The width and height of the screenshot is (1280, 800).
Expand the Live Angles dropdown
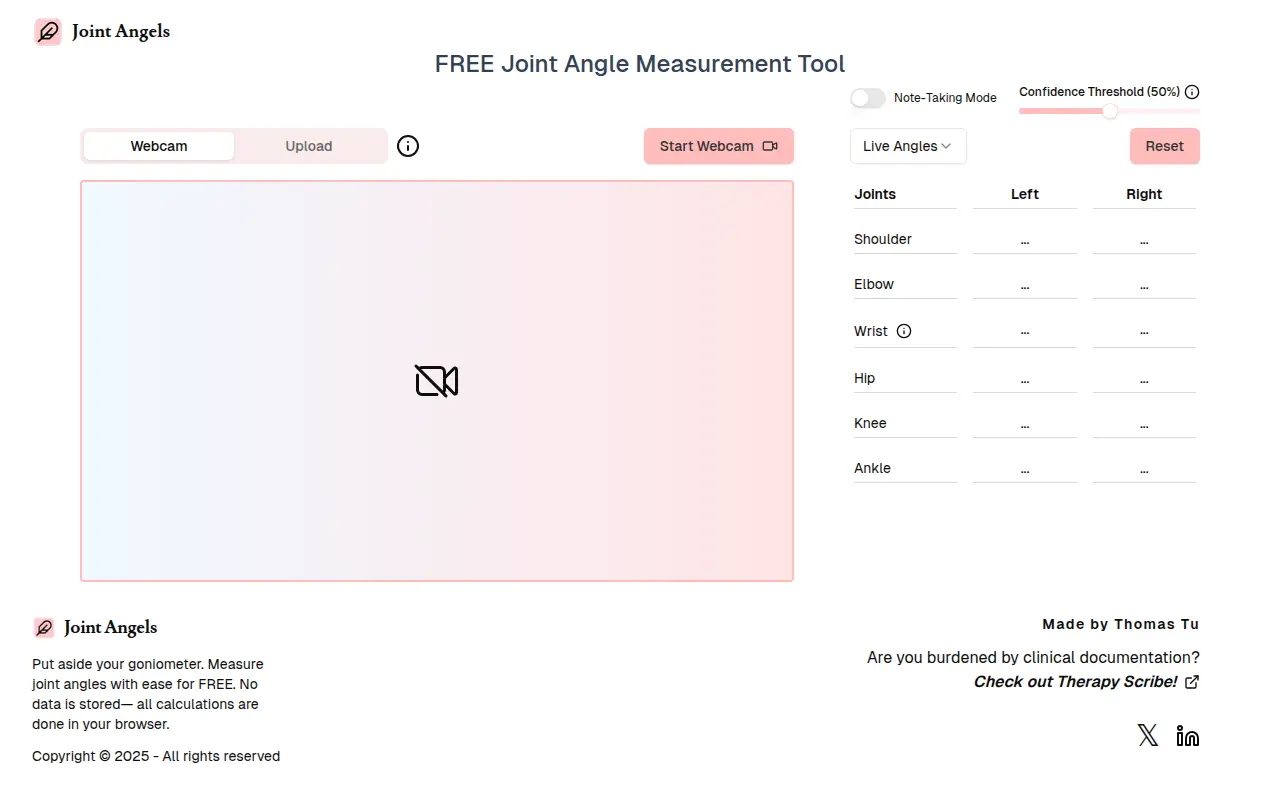click(x=908, y=146)
